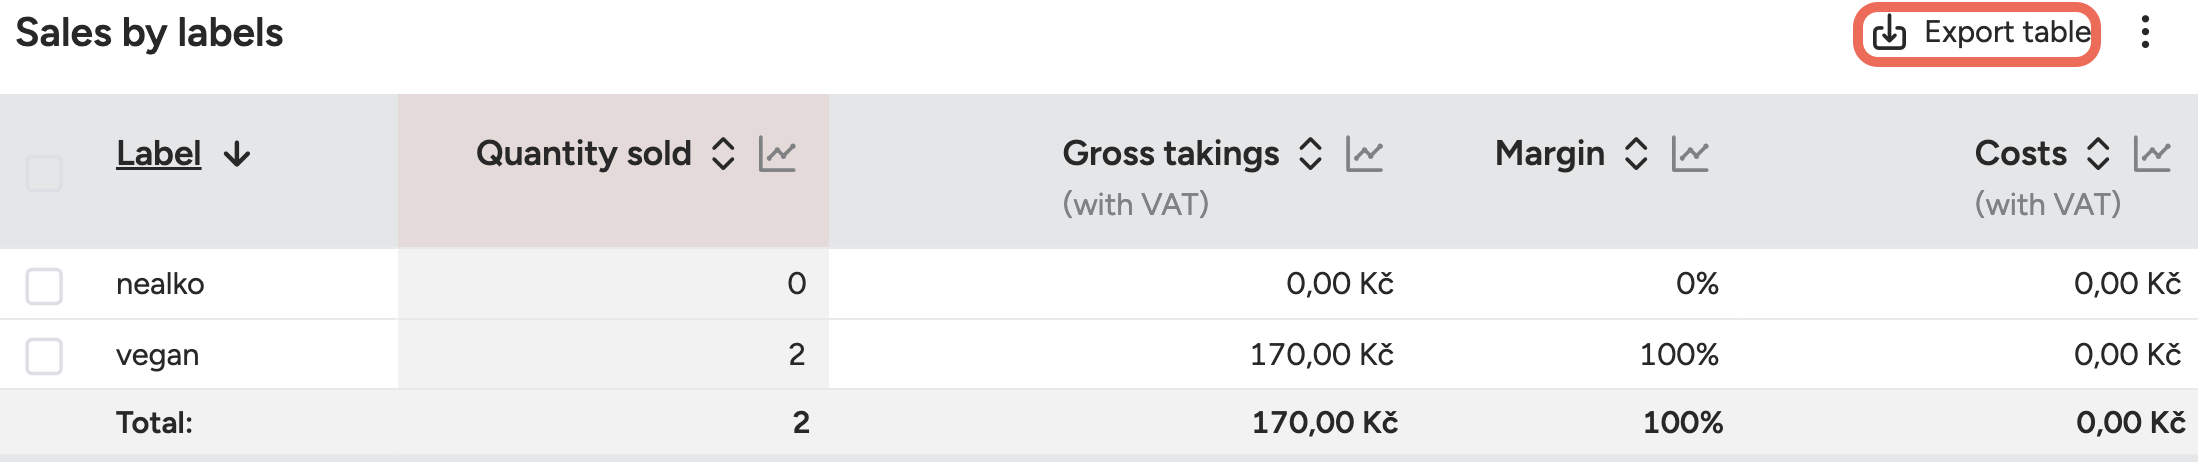Sort by Costs using sort arrows
This screenshot has width=2198, height=462.
2098,154
